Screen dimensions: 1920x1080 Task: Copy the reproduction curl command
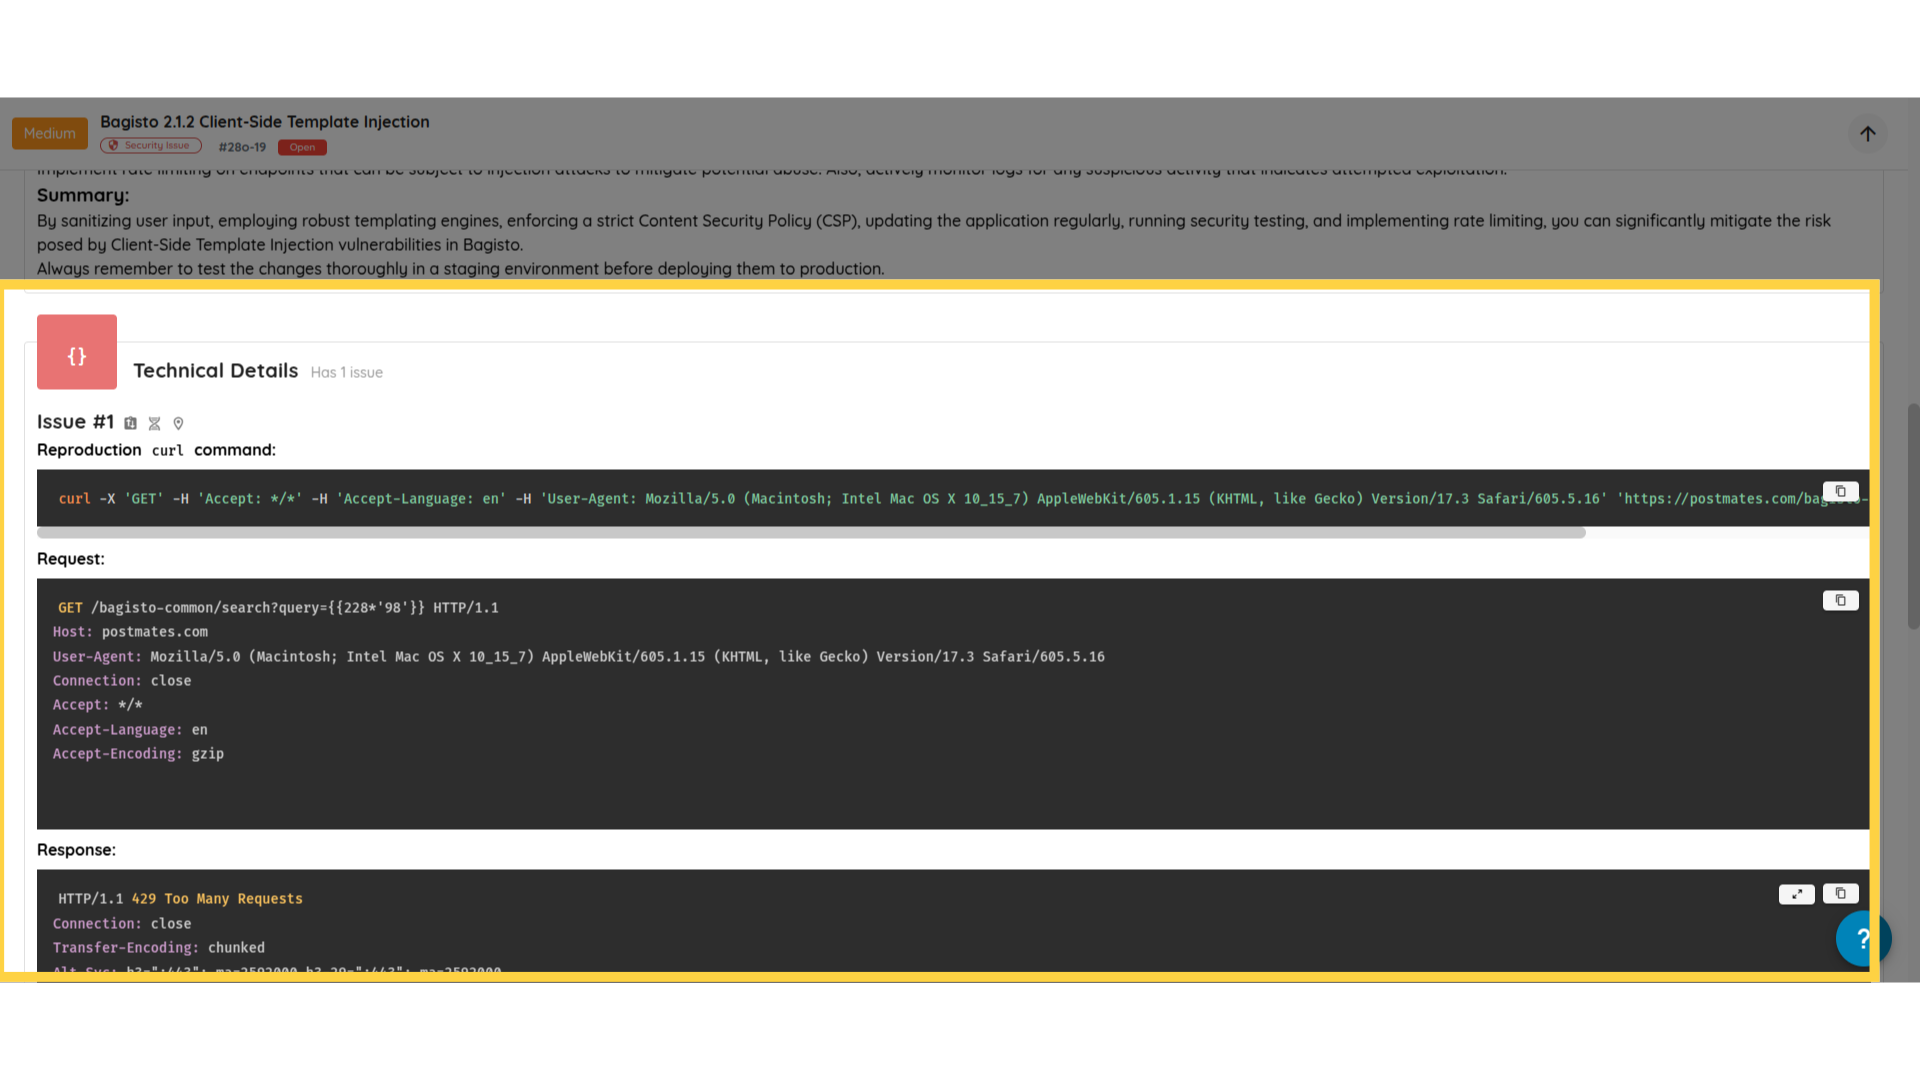pyautogui.click(x=1840, y=491)
